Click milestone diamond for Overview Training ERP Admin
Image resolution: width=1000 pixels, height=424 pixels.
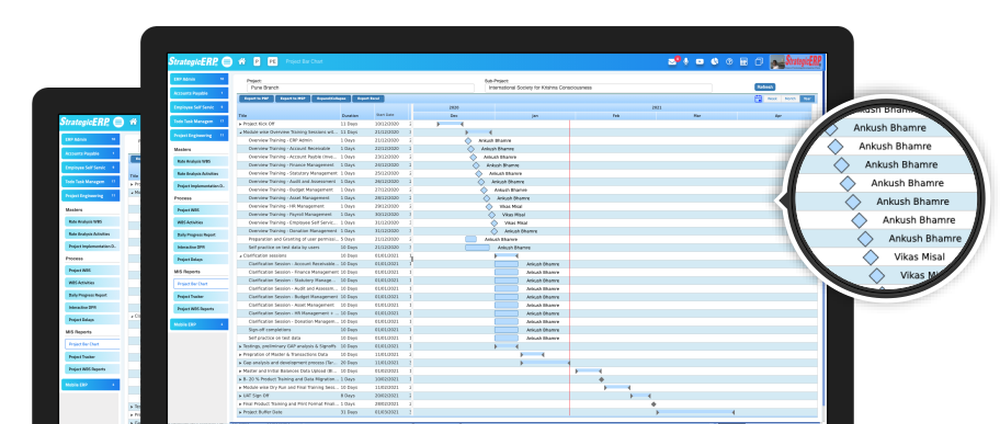click(468, 140)
